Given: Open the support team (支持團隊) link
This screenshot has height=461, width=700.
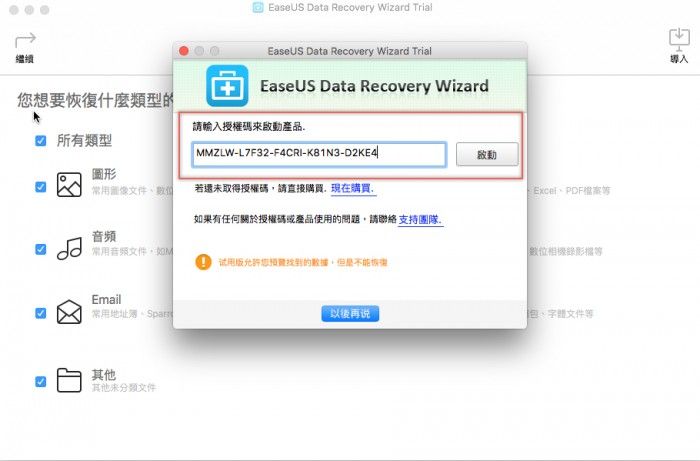Looking at the screenshot, I should point(420,220).
